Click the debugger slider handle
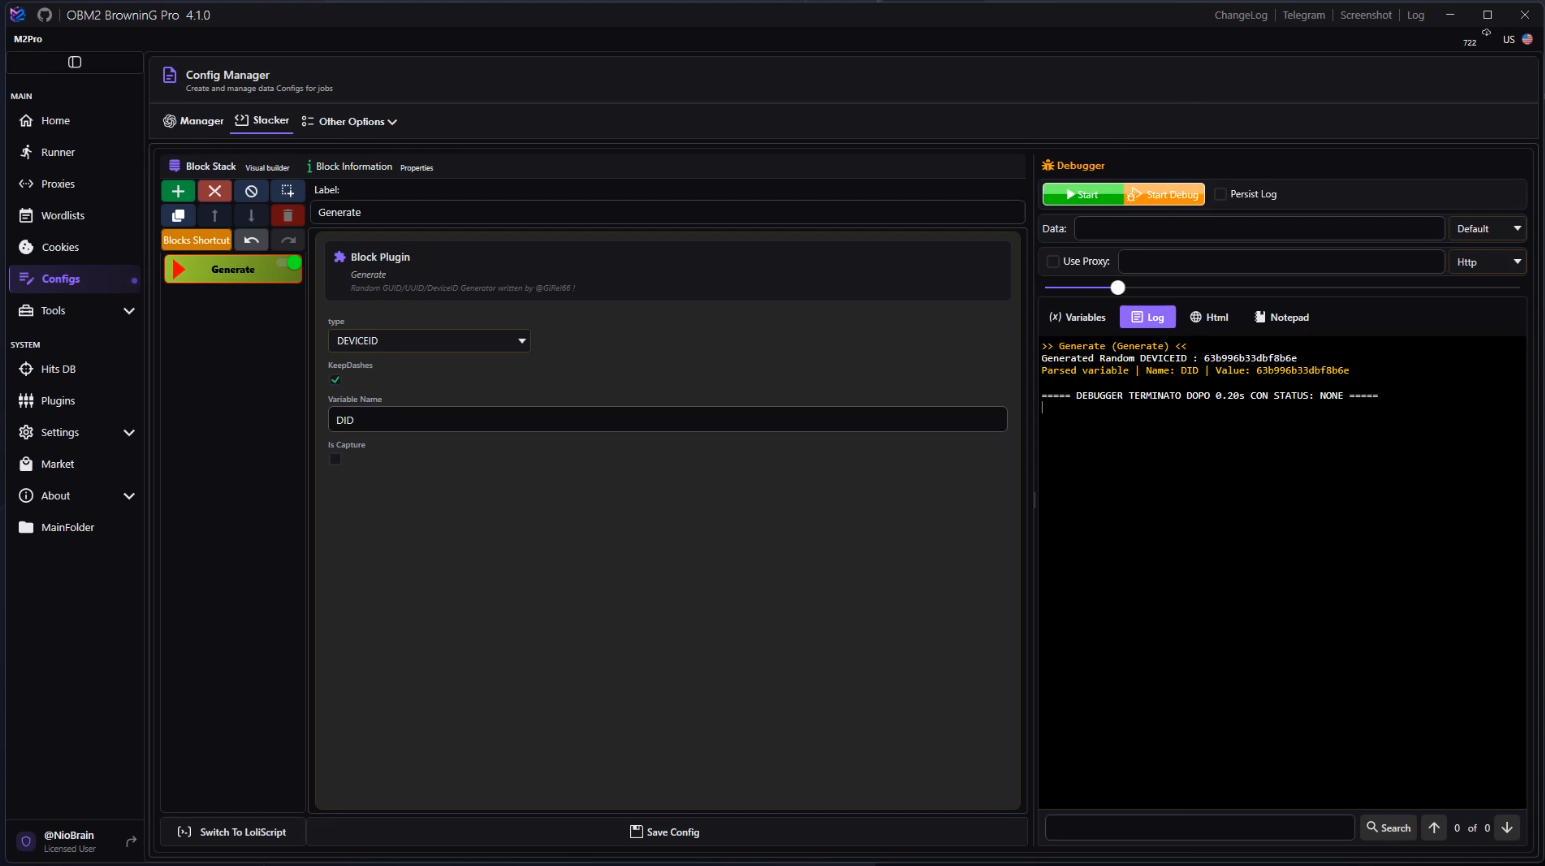The width and height of the screenshot is (1545, 866). click(1118, 288)
